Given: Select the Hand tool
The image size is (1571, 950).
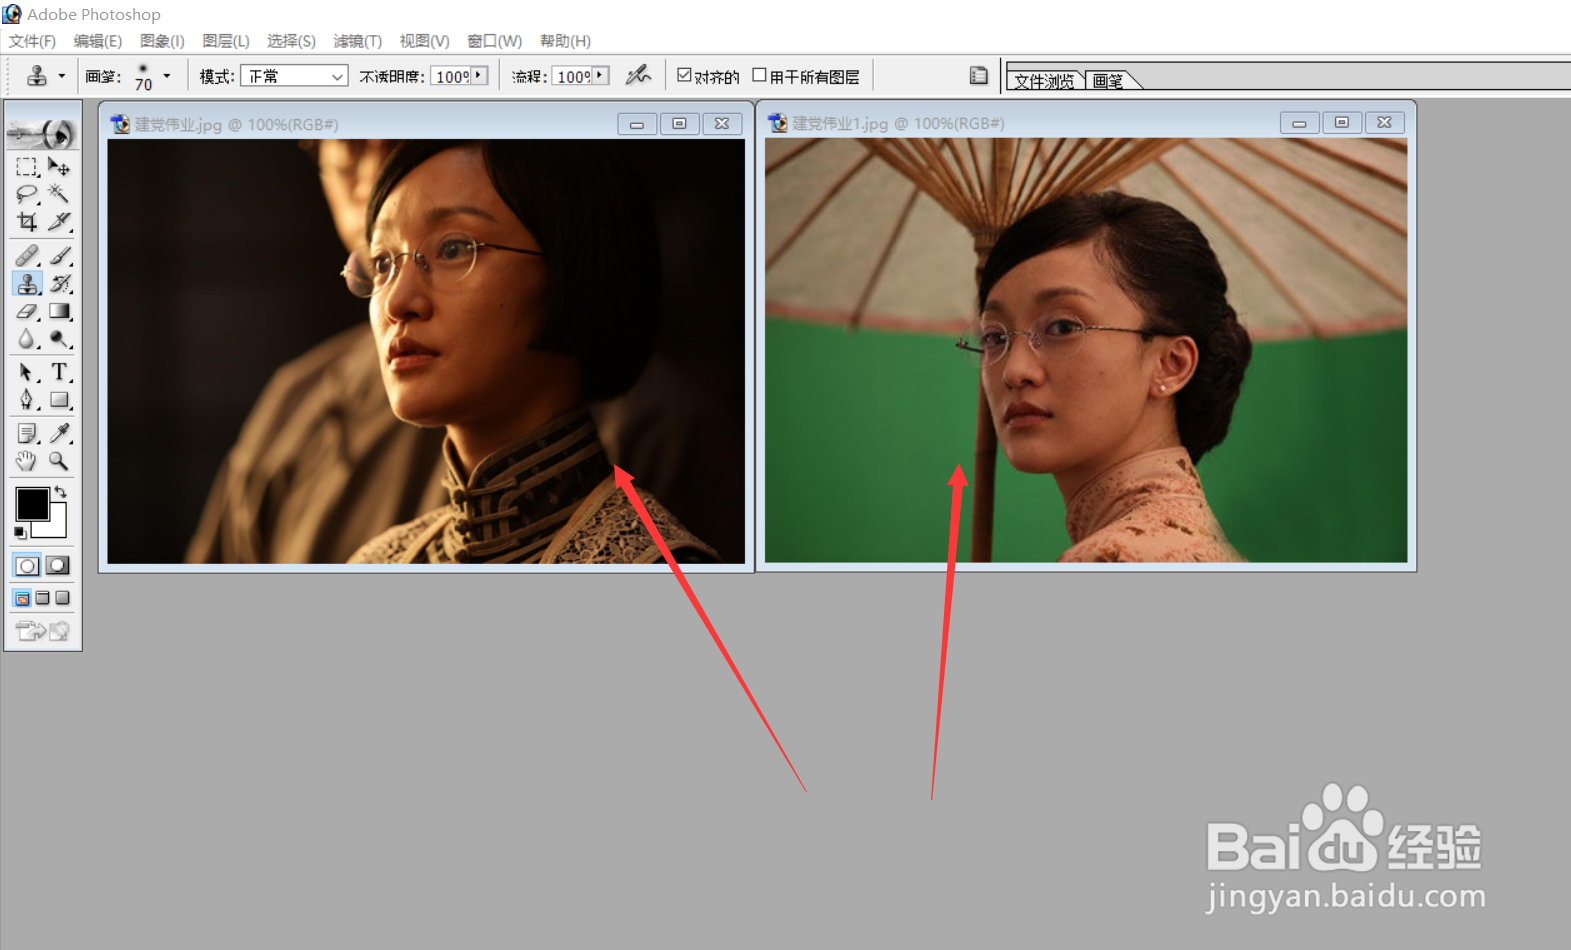Looking at the screenshot, I should [x=27, y=461].
